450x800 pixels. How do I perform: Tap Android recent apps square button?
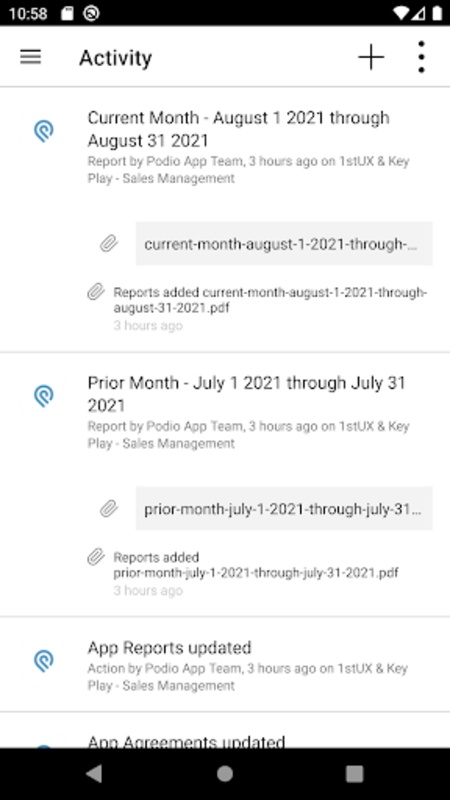click(355, 774)
